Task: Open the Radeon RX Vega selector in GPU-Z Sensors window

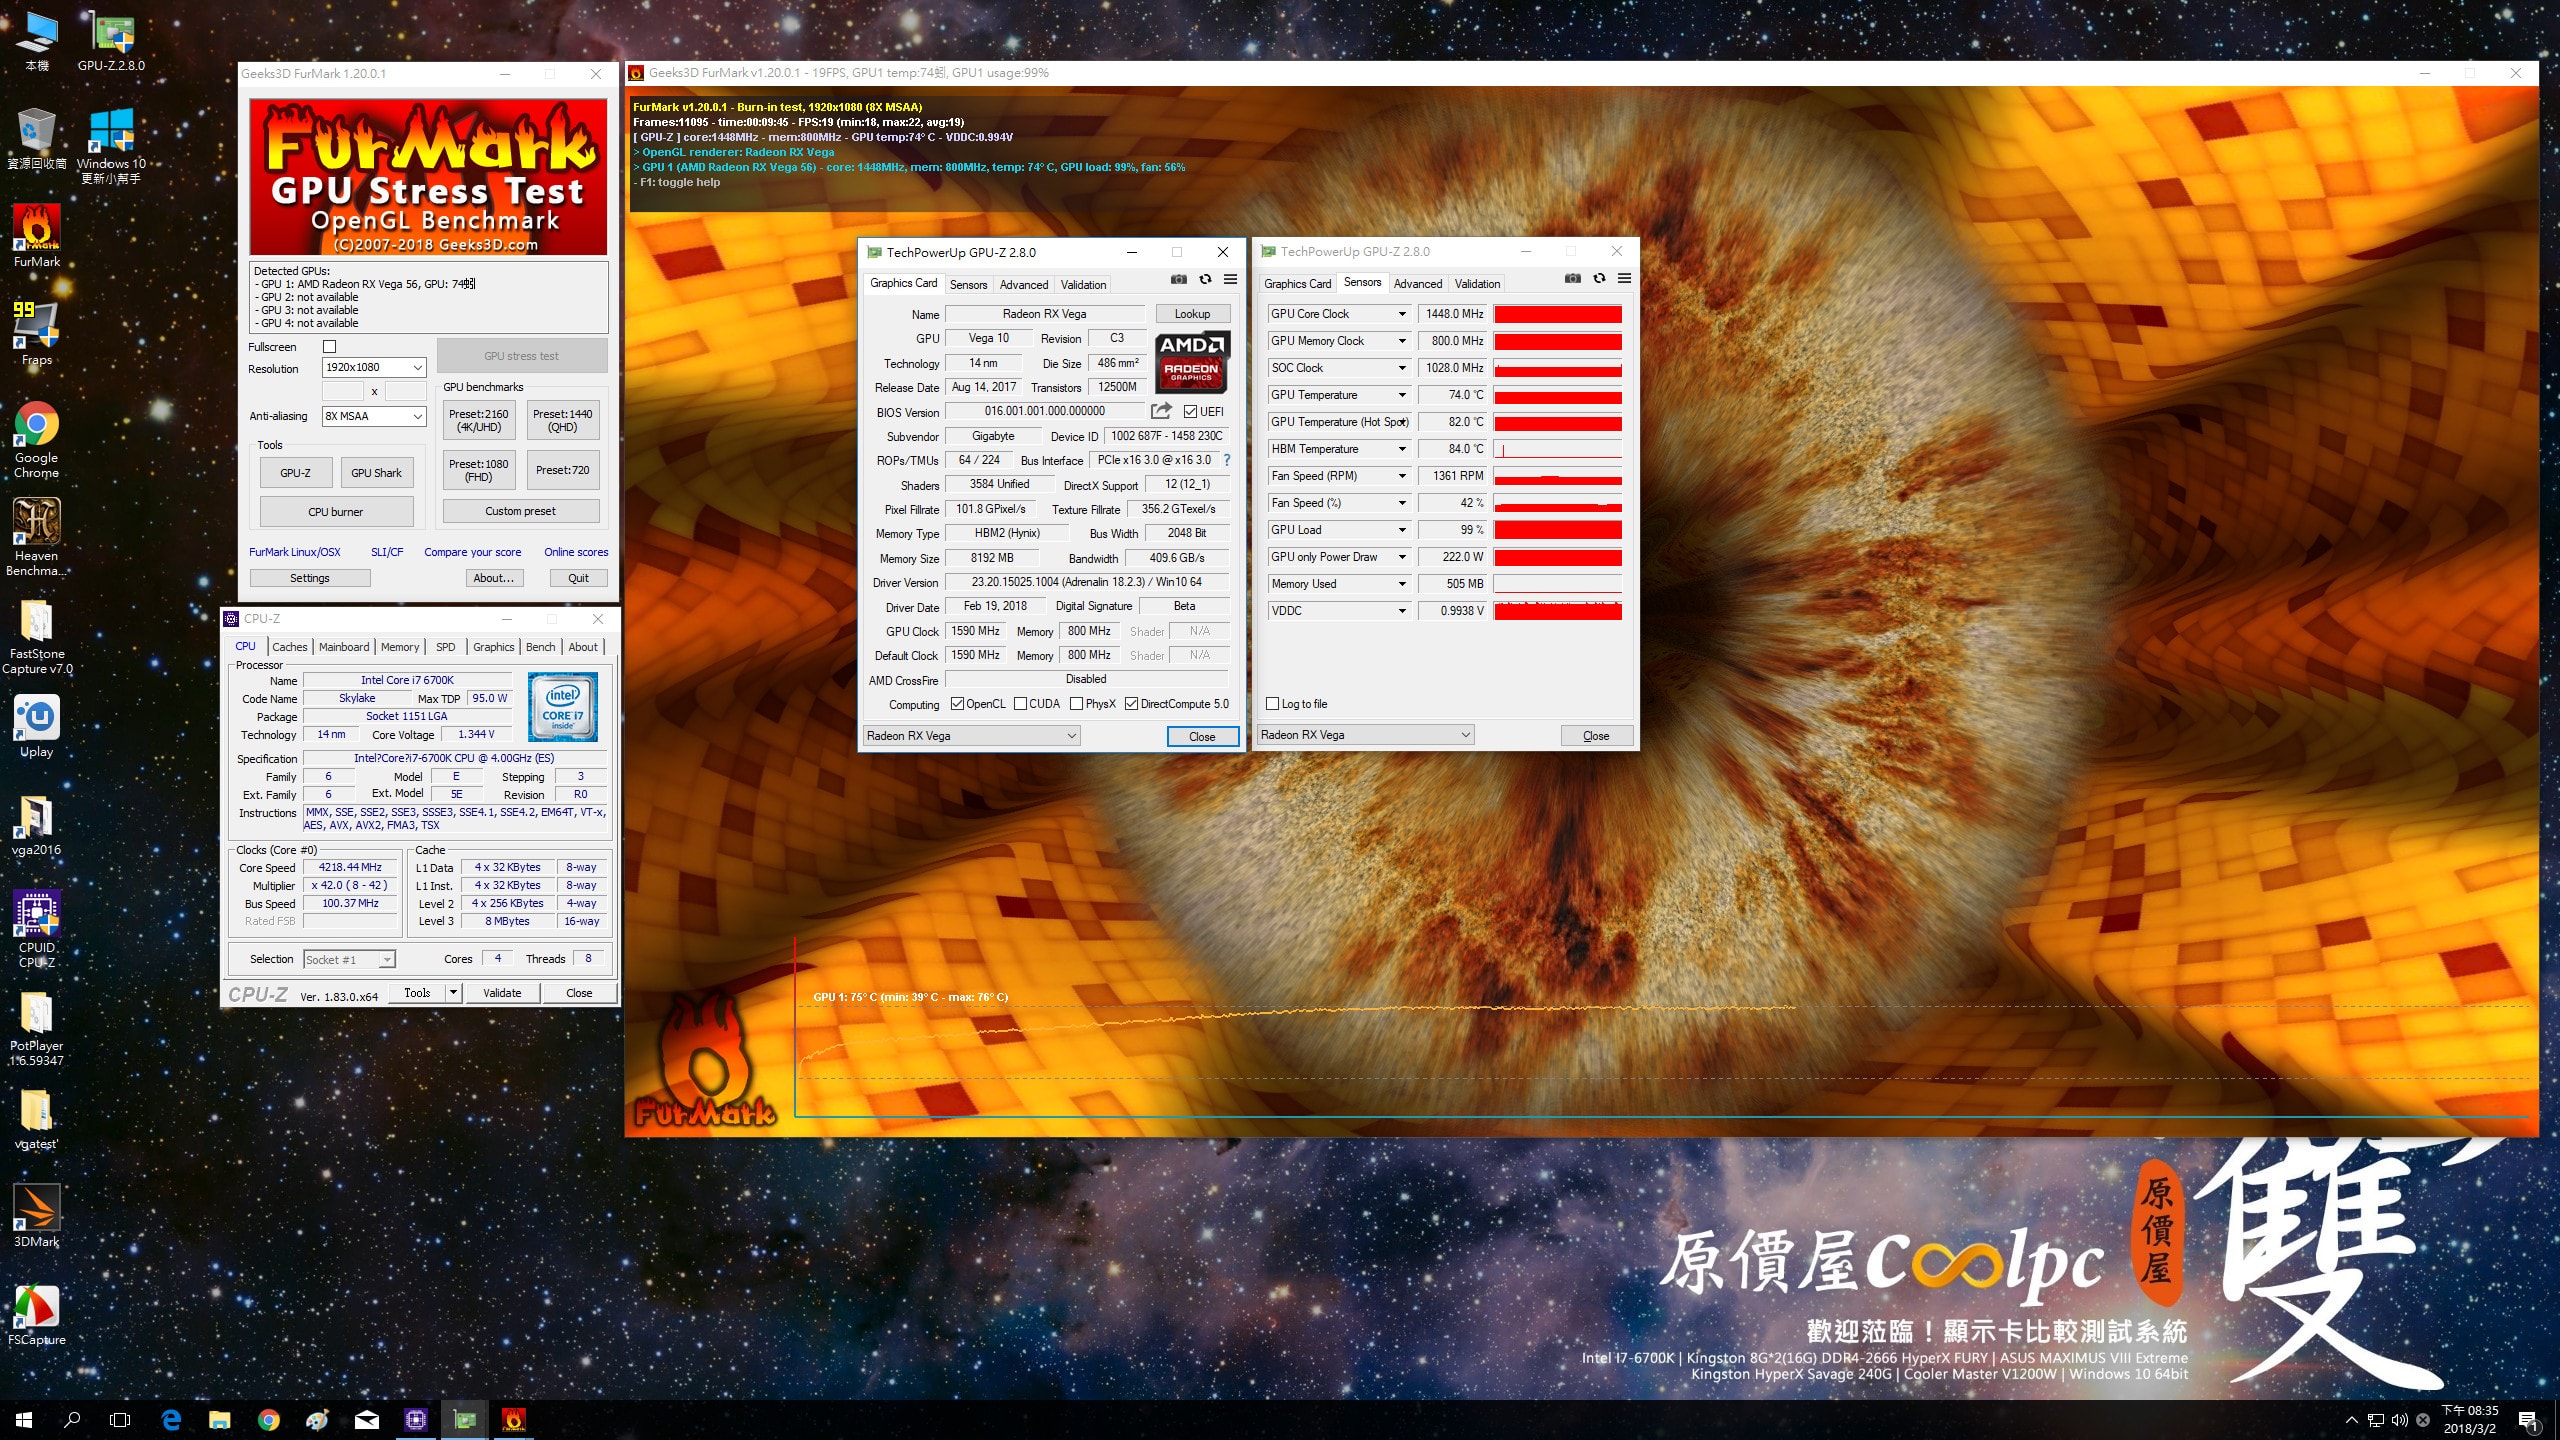Action: 1365,735
